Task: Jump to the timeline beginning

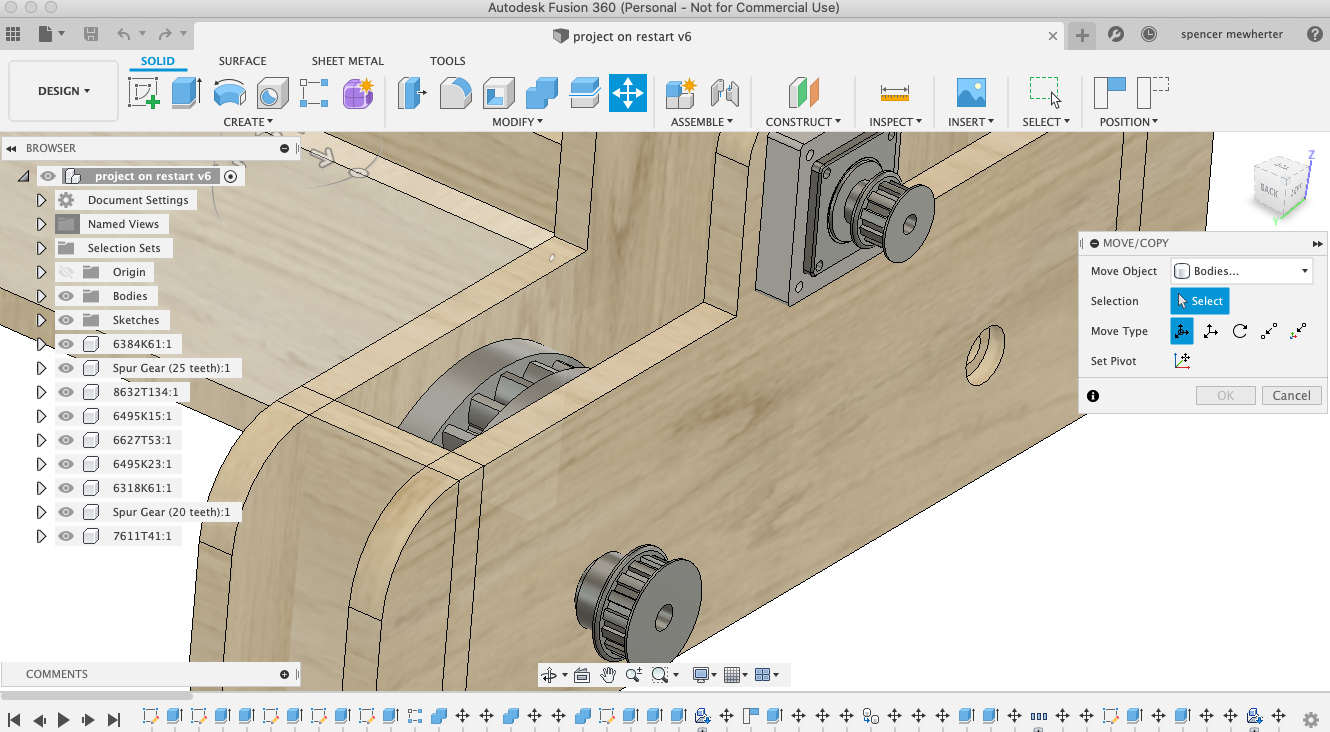Action: (x=15, y=719)
